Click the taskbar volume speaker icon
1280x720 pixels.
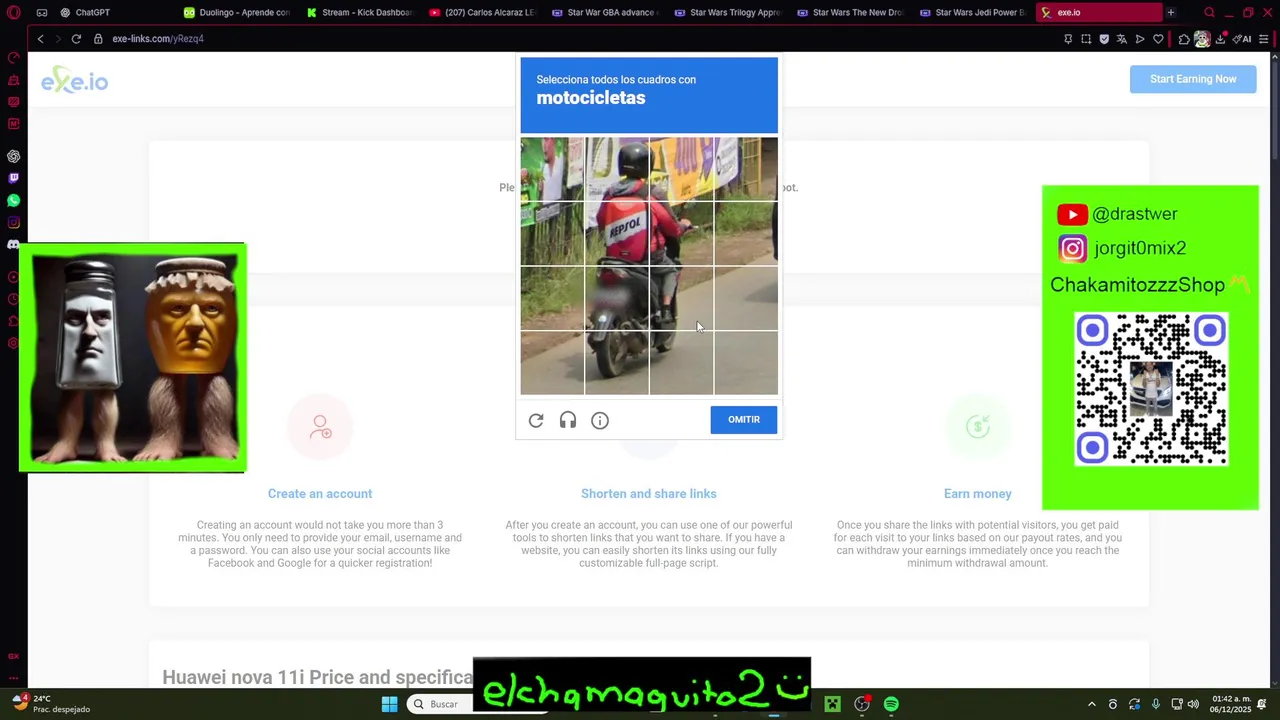1193,704
